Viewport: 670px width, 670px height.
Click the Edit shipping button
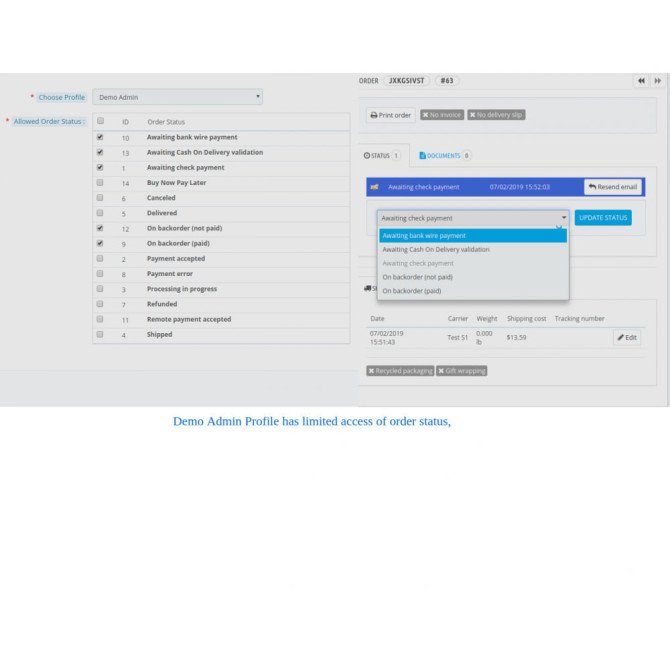pos(627,338)
